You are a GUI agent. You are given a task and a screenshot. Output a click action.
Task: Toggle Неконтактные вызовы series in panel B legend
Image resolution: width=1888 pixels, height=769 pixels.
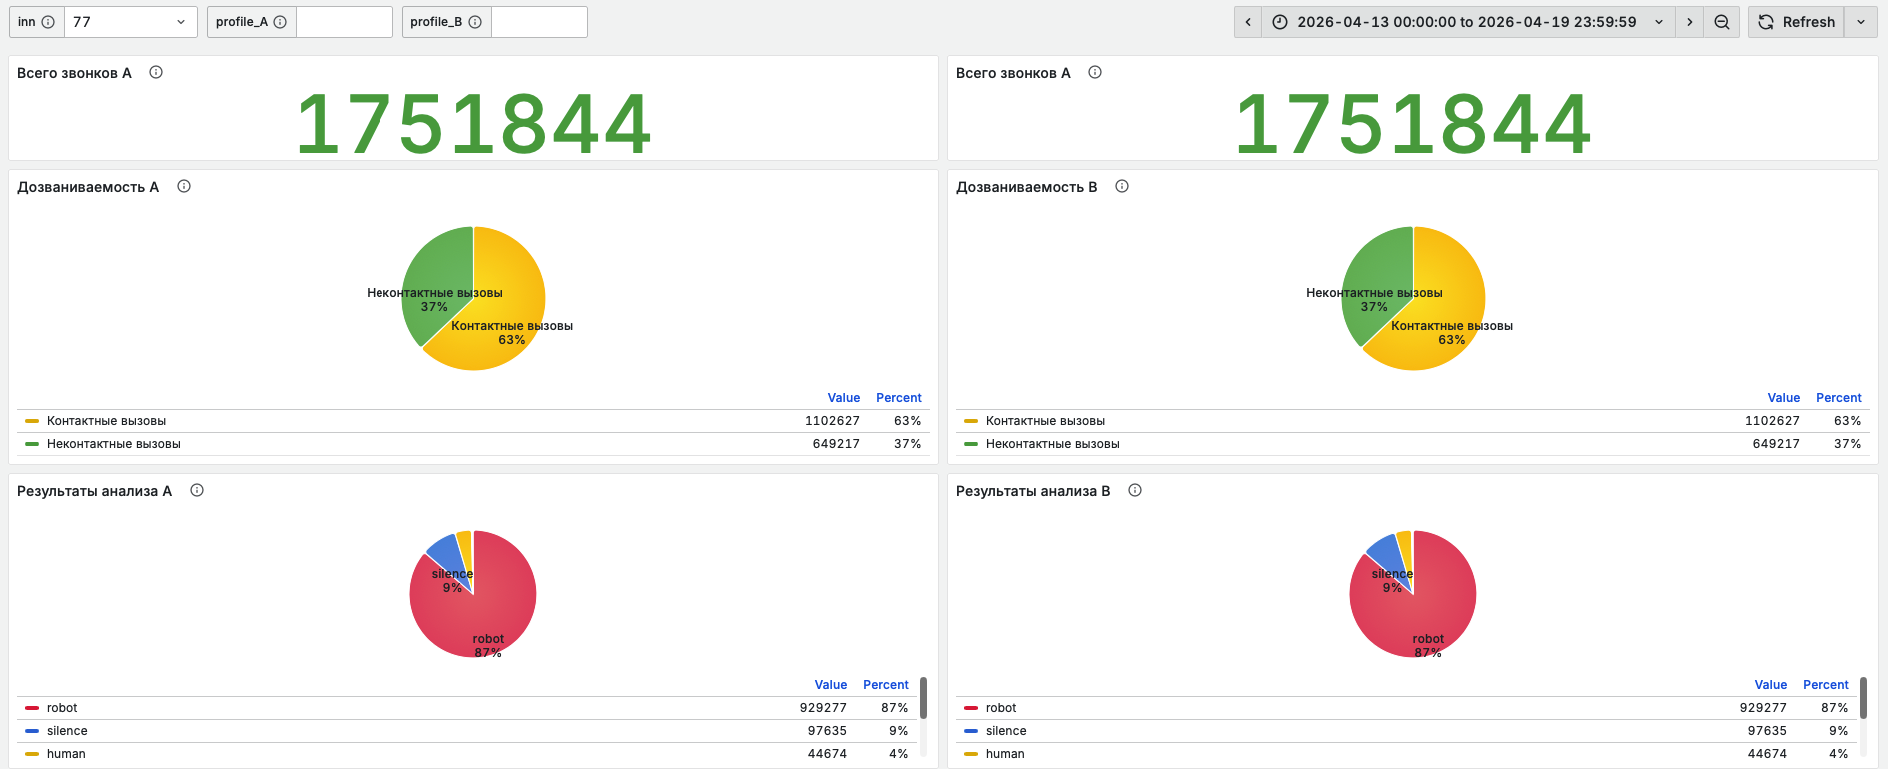click(1052, 444)
